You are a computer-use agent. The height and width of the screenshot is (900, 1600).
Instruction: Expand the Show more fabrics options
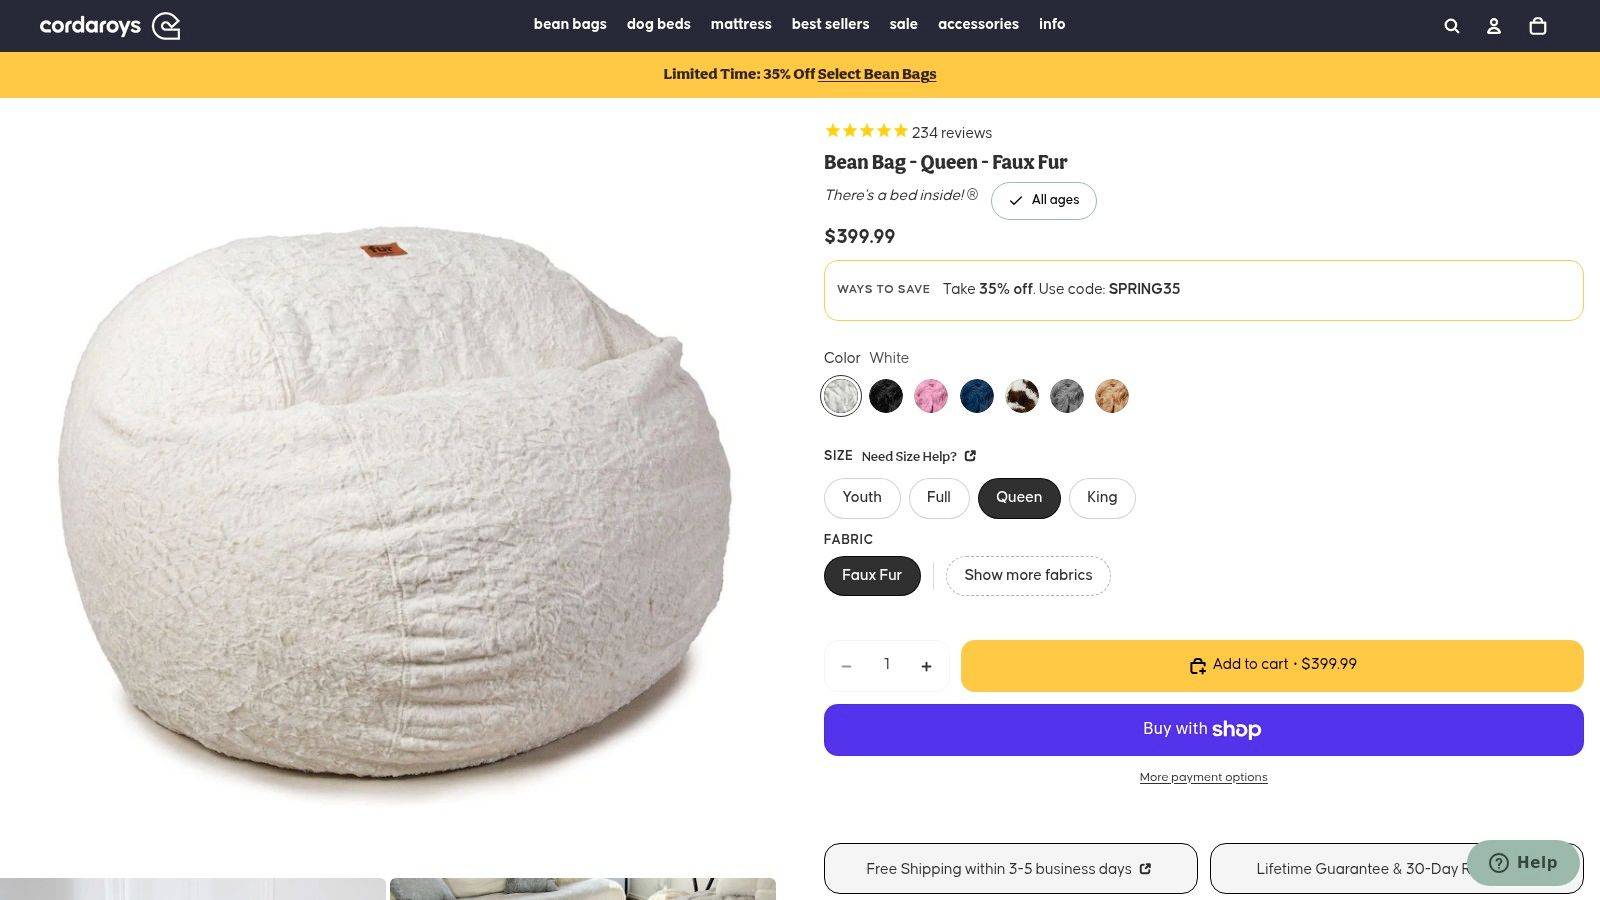(x=1027, y=575)
